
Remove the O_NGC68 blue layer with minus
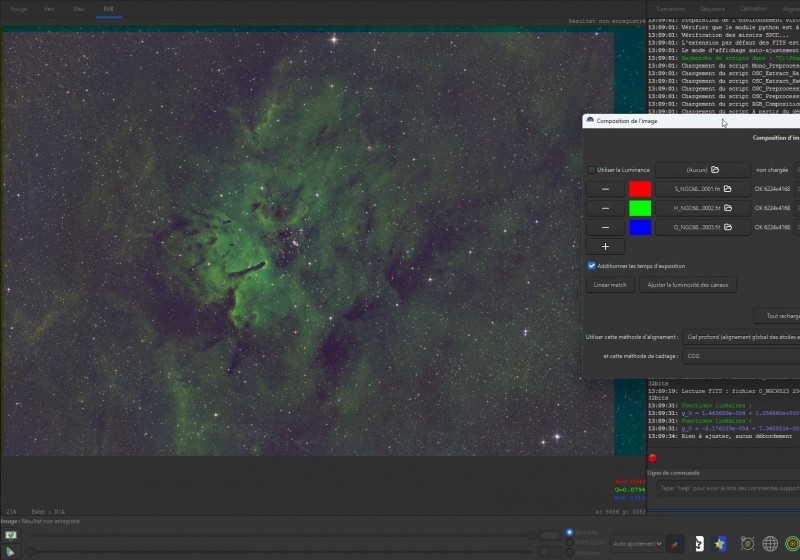tap(605, 227)
